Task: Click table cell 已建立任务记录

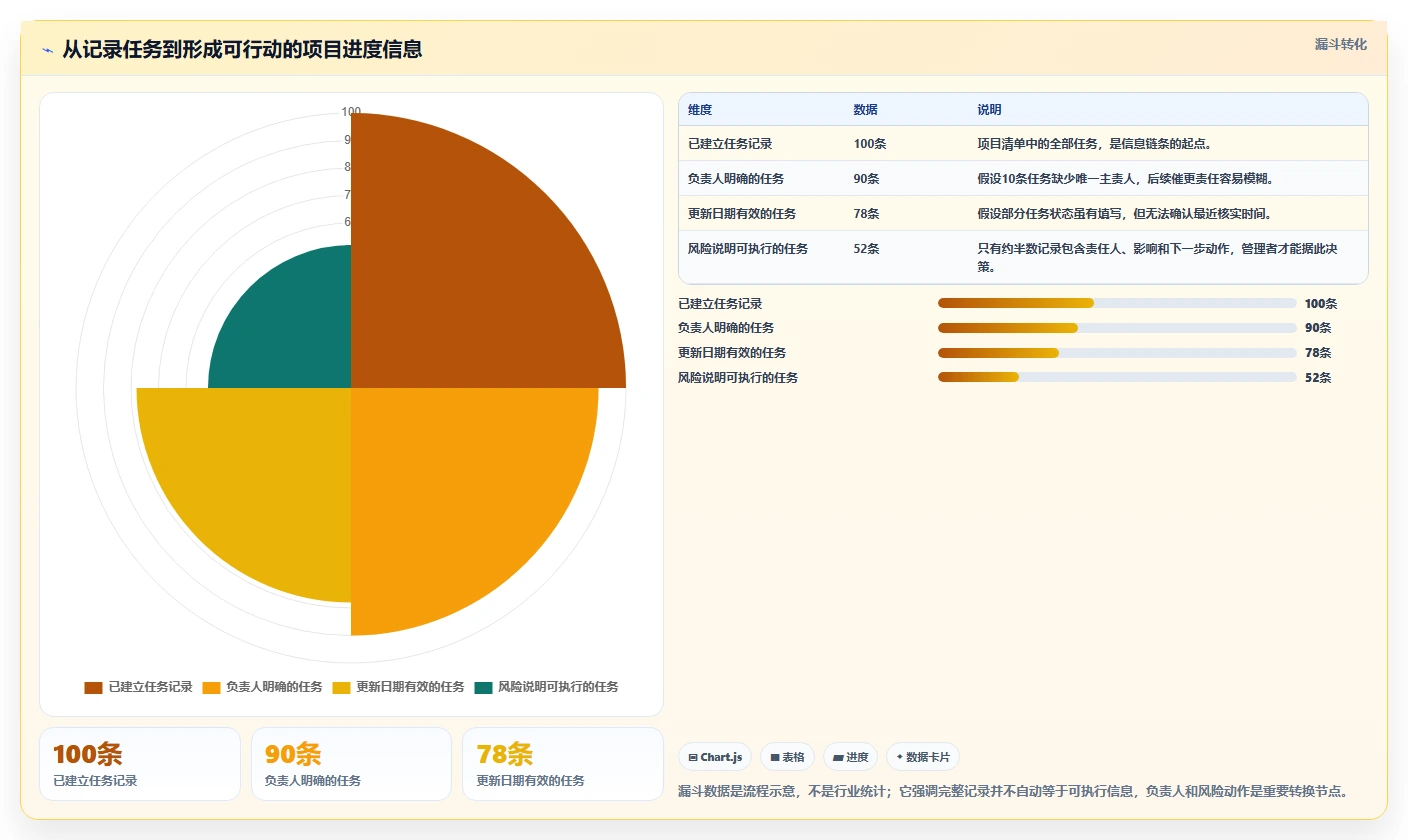Action: coord(730,144)
